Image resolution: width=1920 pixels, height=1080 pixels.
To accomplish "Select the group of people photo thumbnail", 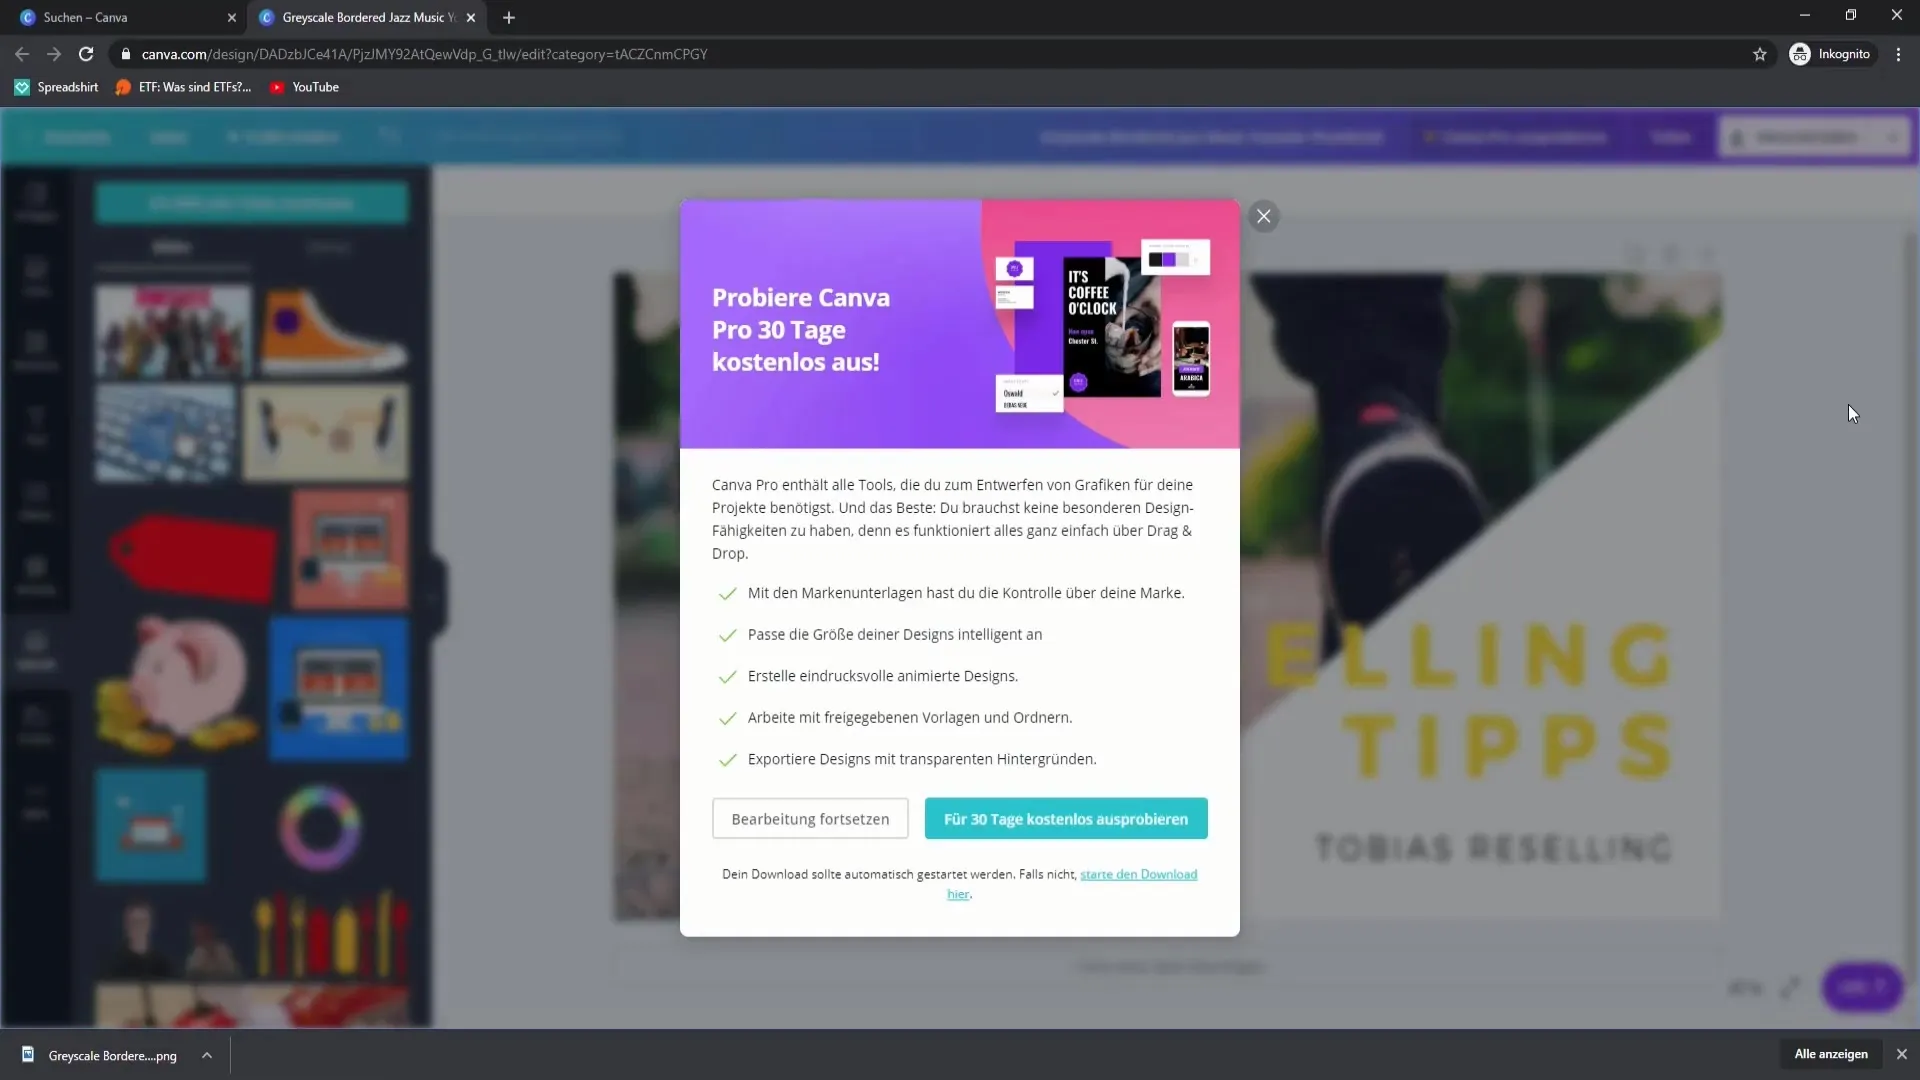I will 173,331.
